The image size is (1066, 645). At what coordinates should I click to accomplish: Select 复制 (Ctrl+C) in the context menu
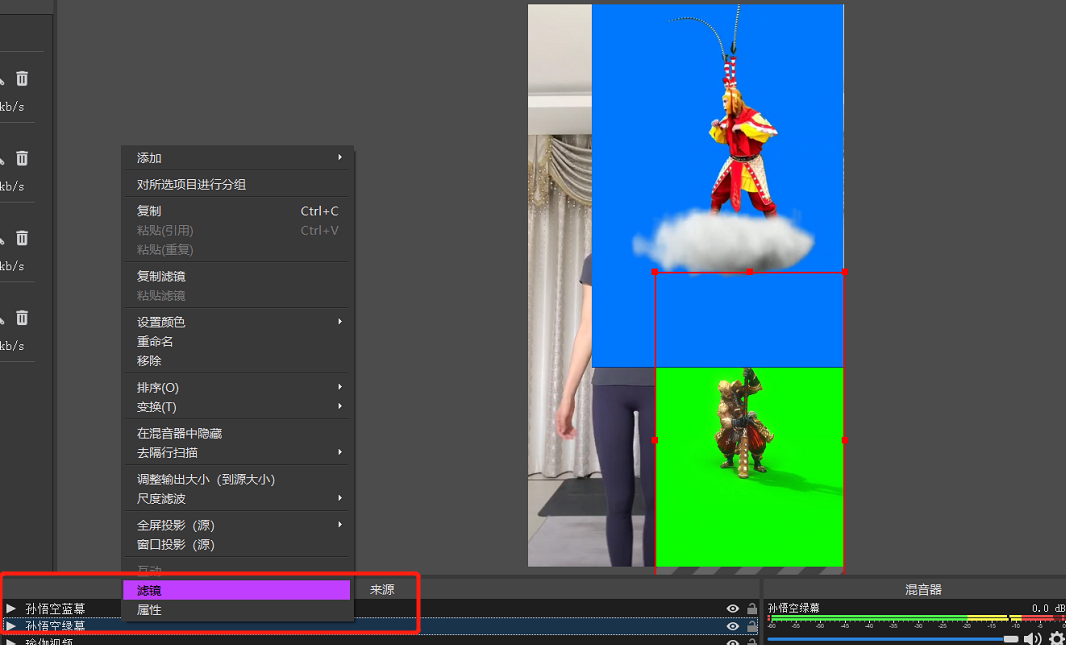pyautogui.click(x=237, y=211)
